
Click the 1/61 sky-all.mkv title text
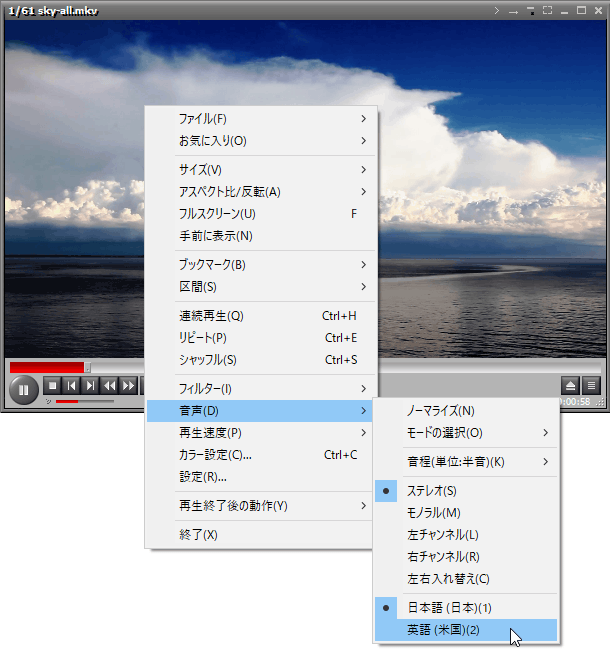coord(53,11)
